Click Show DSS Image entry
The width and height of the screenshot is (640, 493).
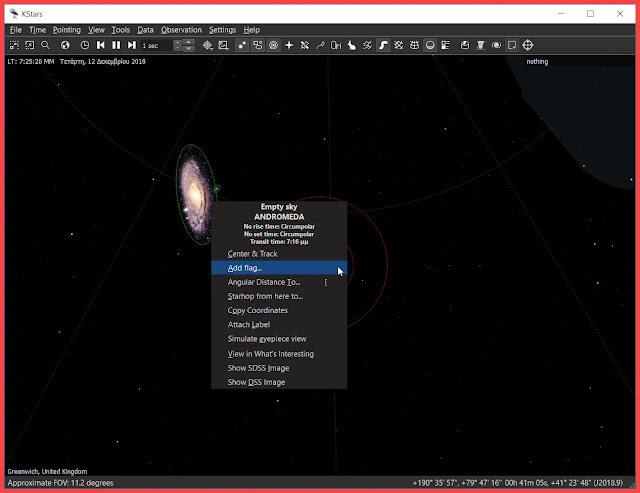(279, 382)
